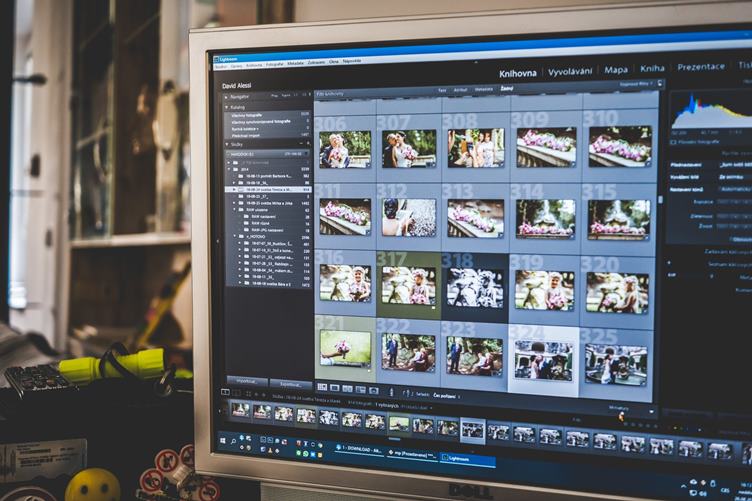Switch to the Mapa module

[x=616, y=70]
